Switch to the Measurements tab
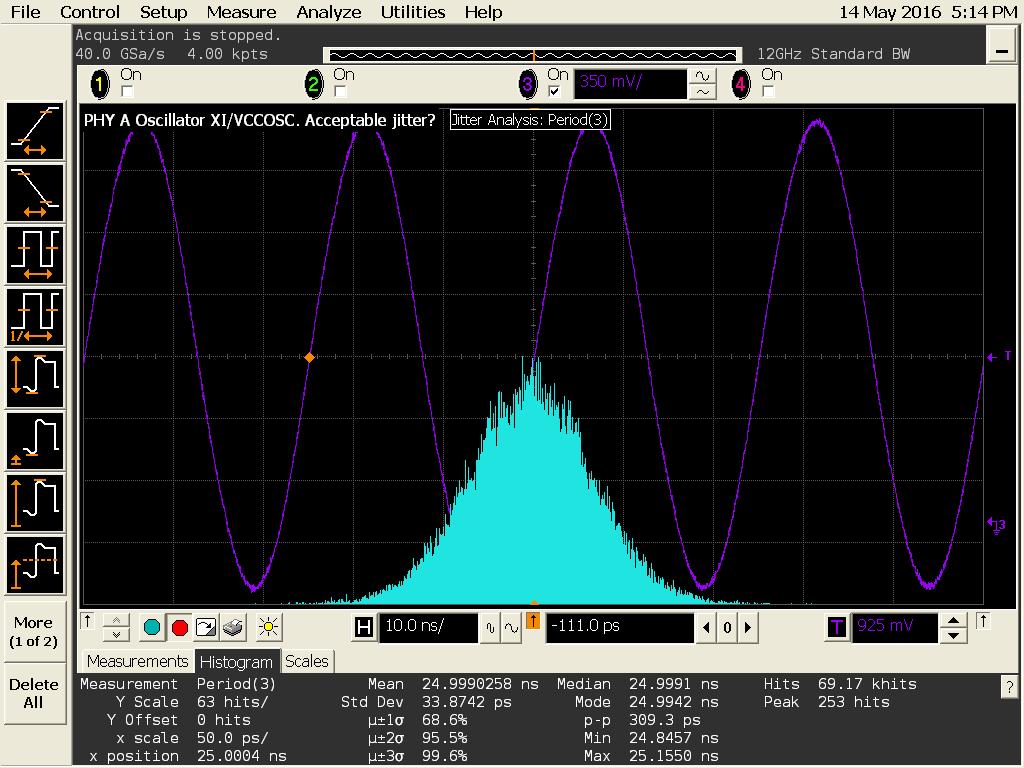The width and height of the screenshot is (1024, 768). tap(137, 662)
